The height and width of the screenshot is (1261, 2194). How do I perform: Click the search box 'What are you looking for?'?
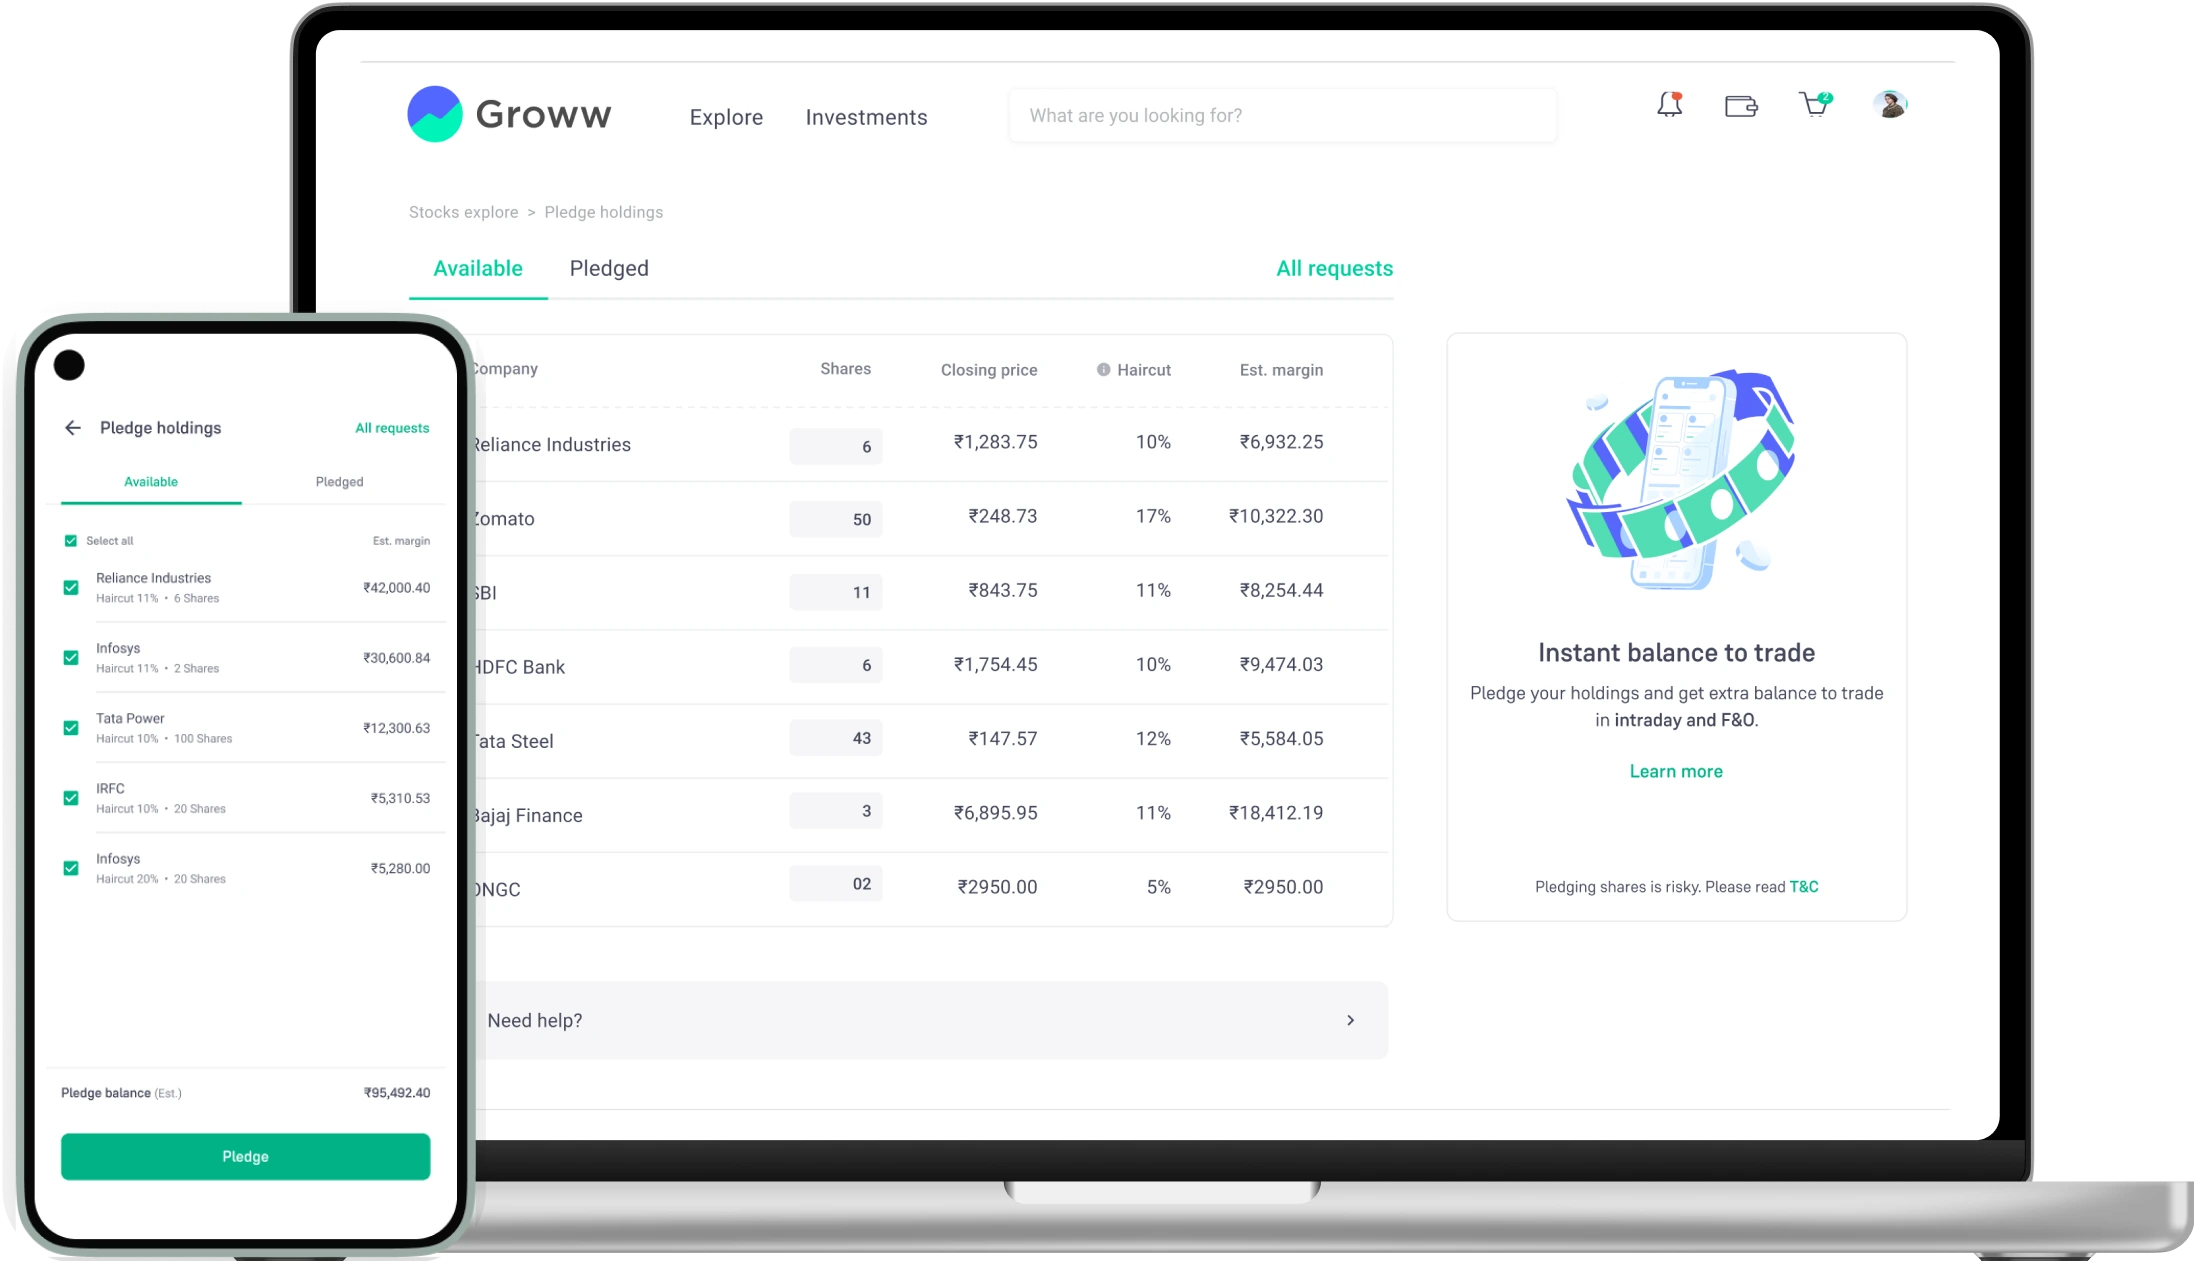tap(1282, 116)
